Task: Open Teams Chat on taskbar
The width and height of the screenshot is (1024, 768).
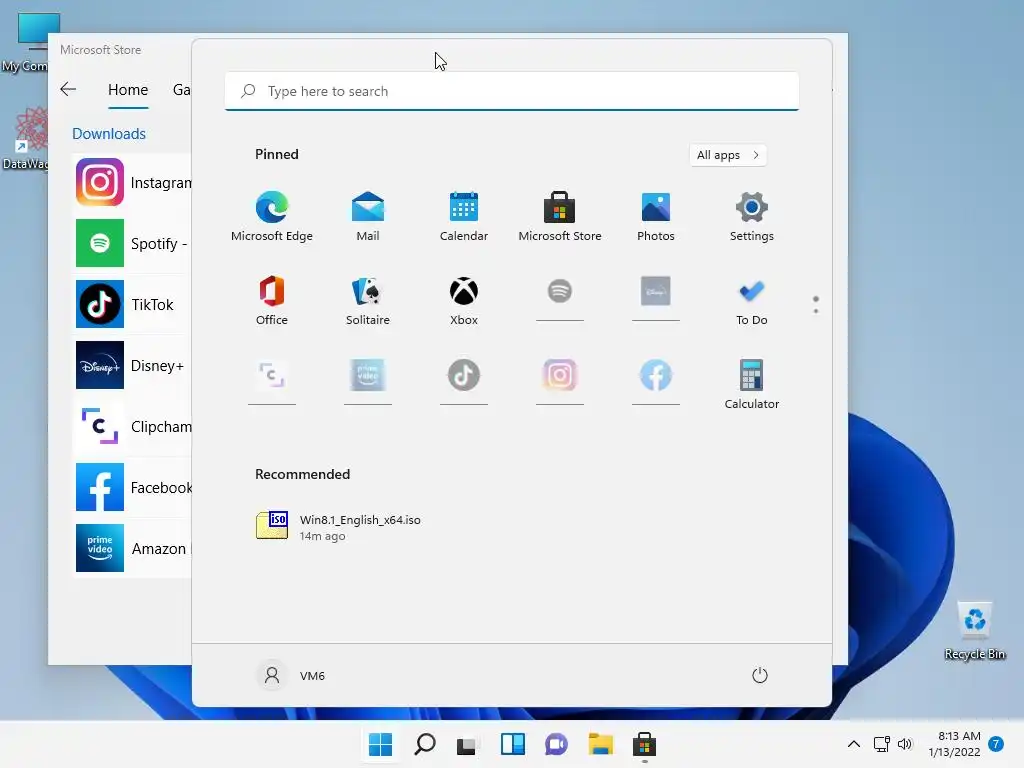Action: 556,744
